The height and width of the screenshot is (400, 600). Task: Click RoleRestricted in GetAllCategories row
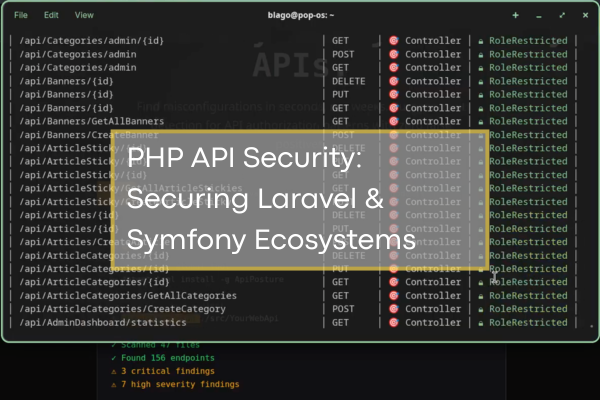pos(528,296)
